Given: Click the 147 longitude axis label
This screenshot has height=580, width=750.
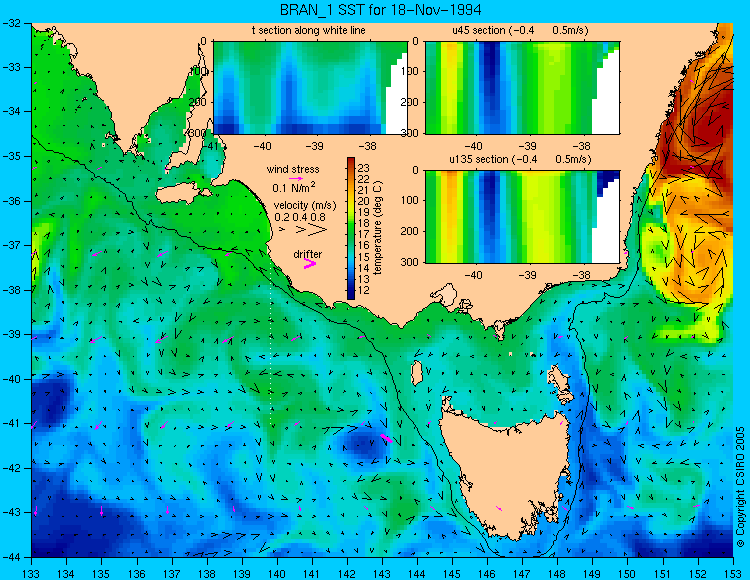Looking at the screenshot, I should pyautogui.click(x=522, y=574).
